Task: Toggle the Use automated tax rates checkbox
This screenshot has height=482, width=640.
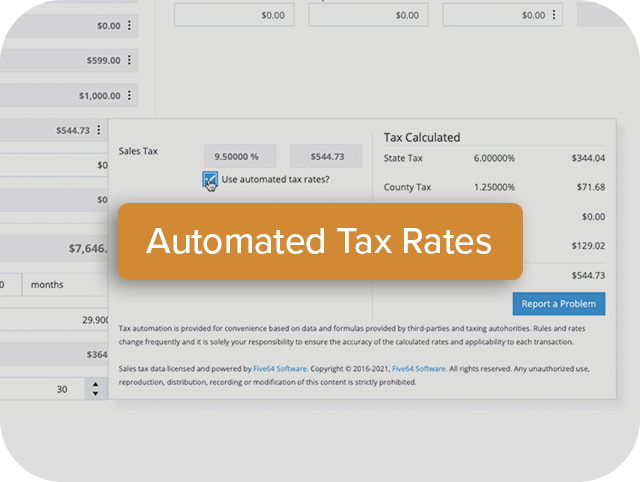Action: (x=209, y=179)
